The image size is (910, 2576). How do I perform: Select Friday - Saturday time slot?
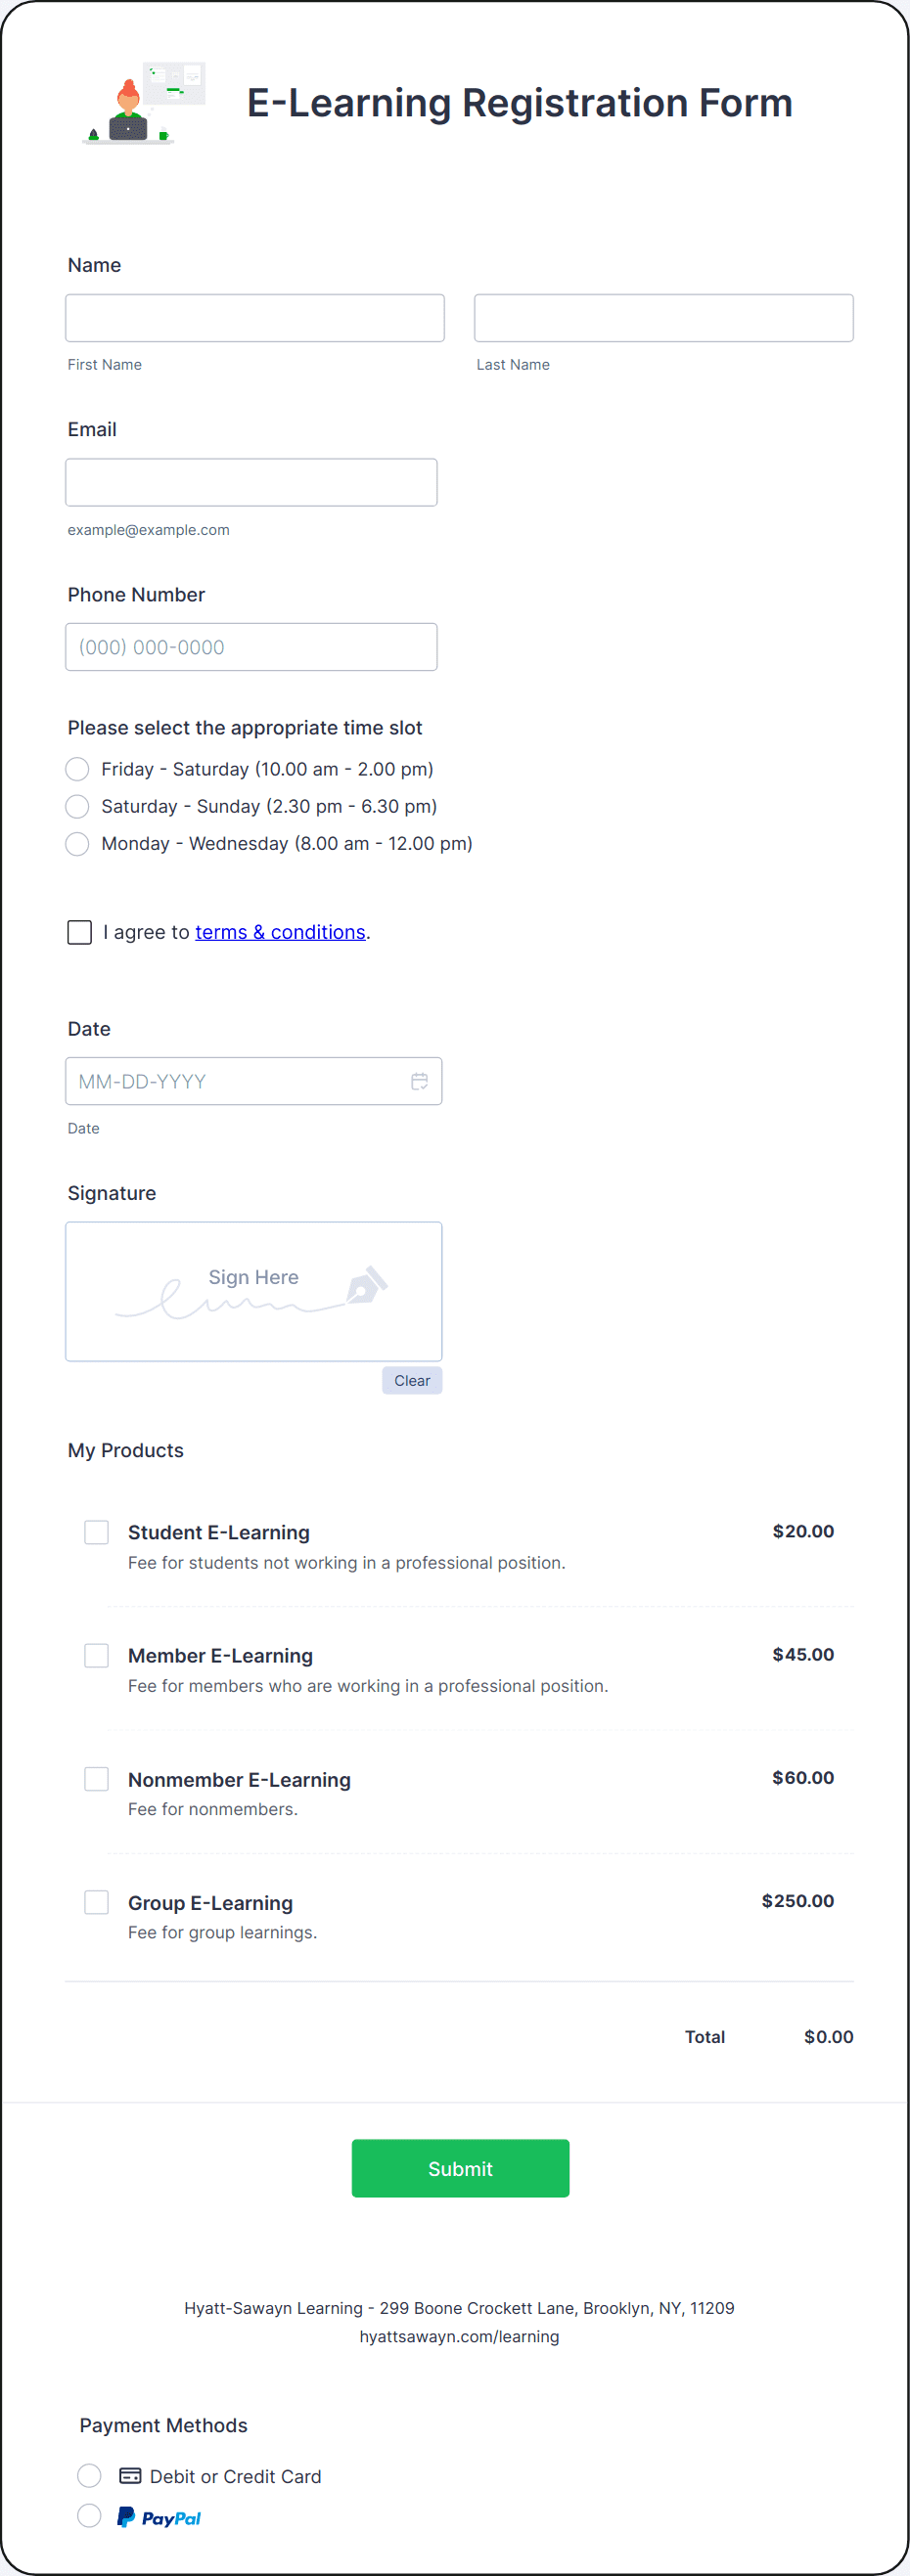pos(77,769)
